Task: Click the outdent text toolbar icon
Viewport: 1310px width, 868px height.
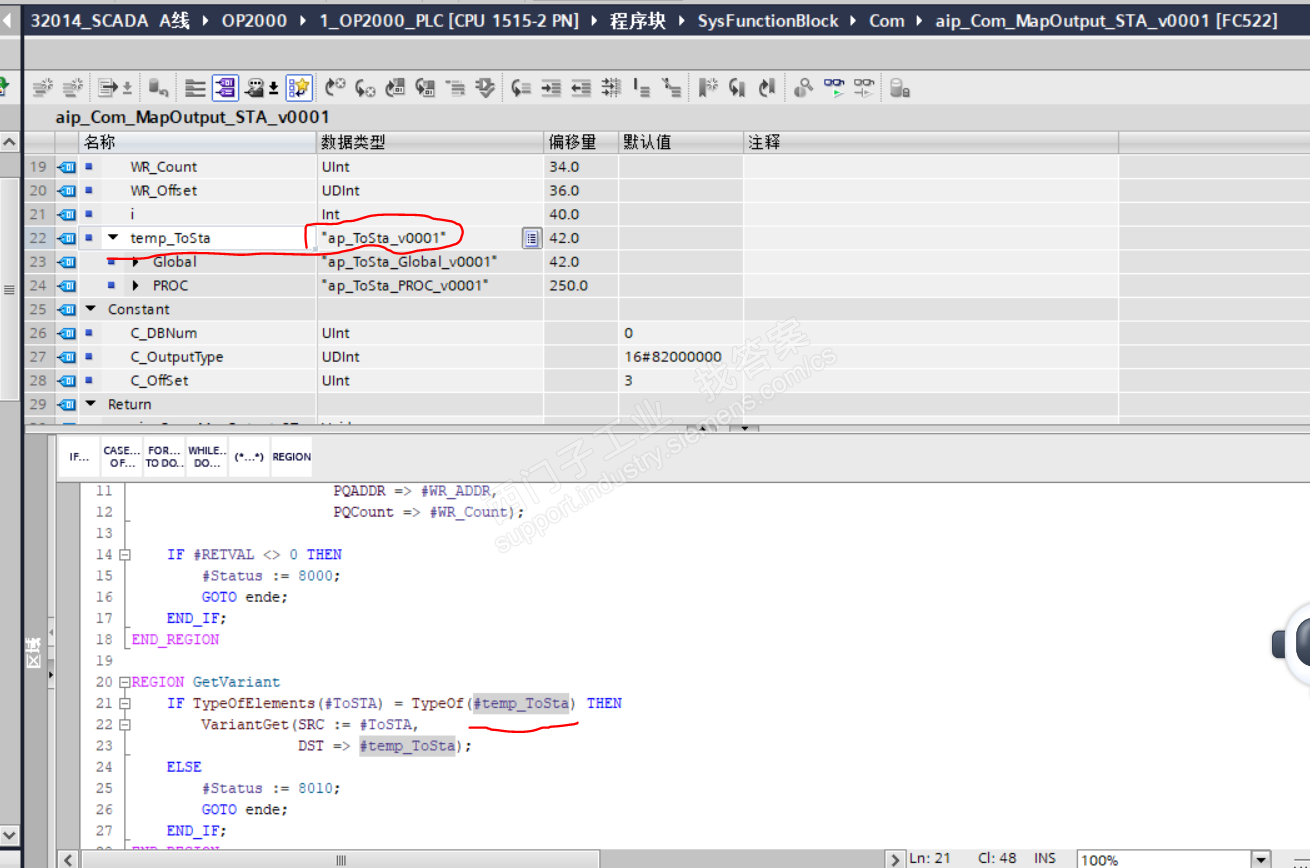Action: tap(581, 89)
